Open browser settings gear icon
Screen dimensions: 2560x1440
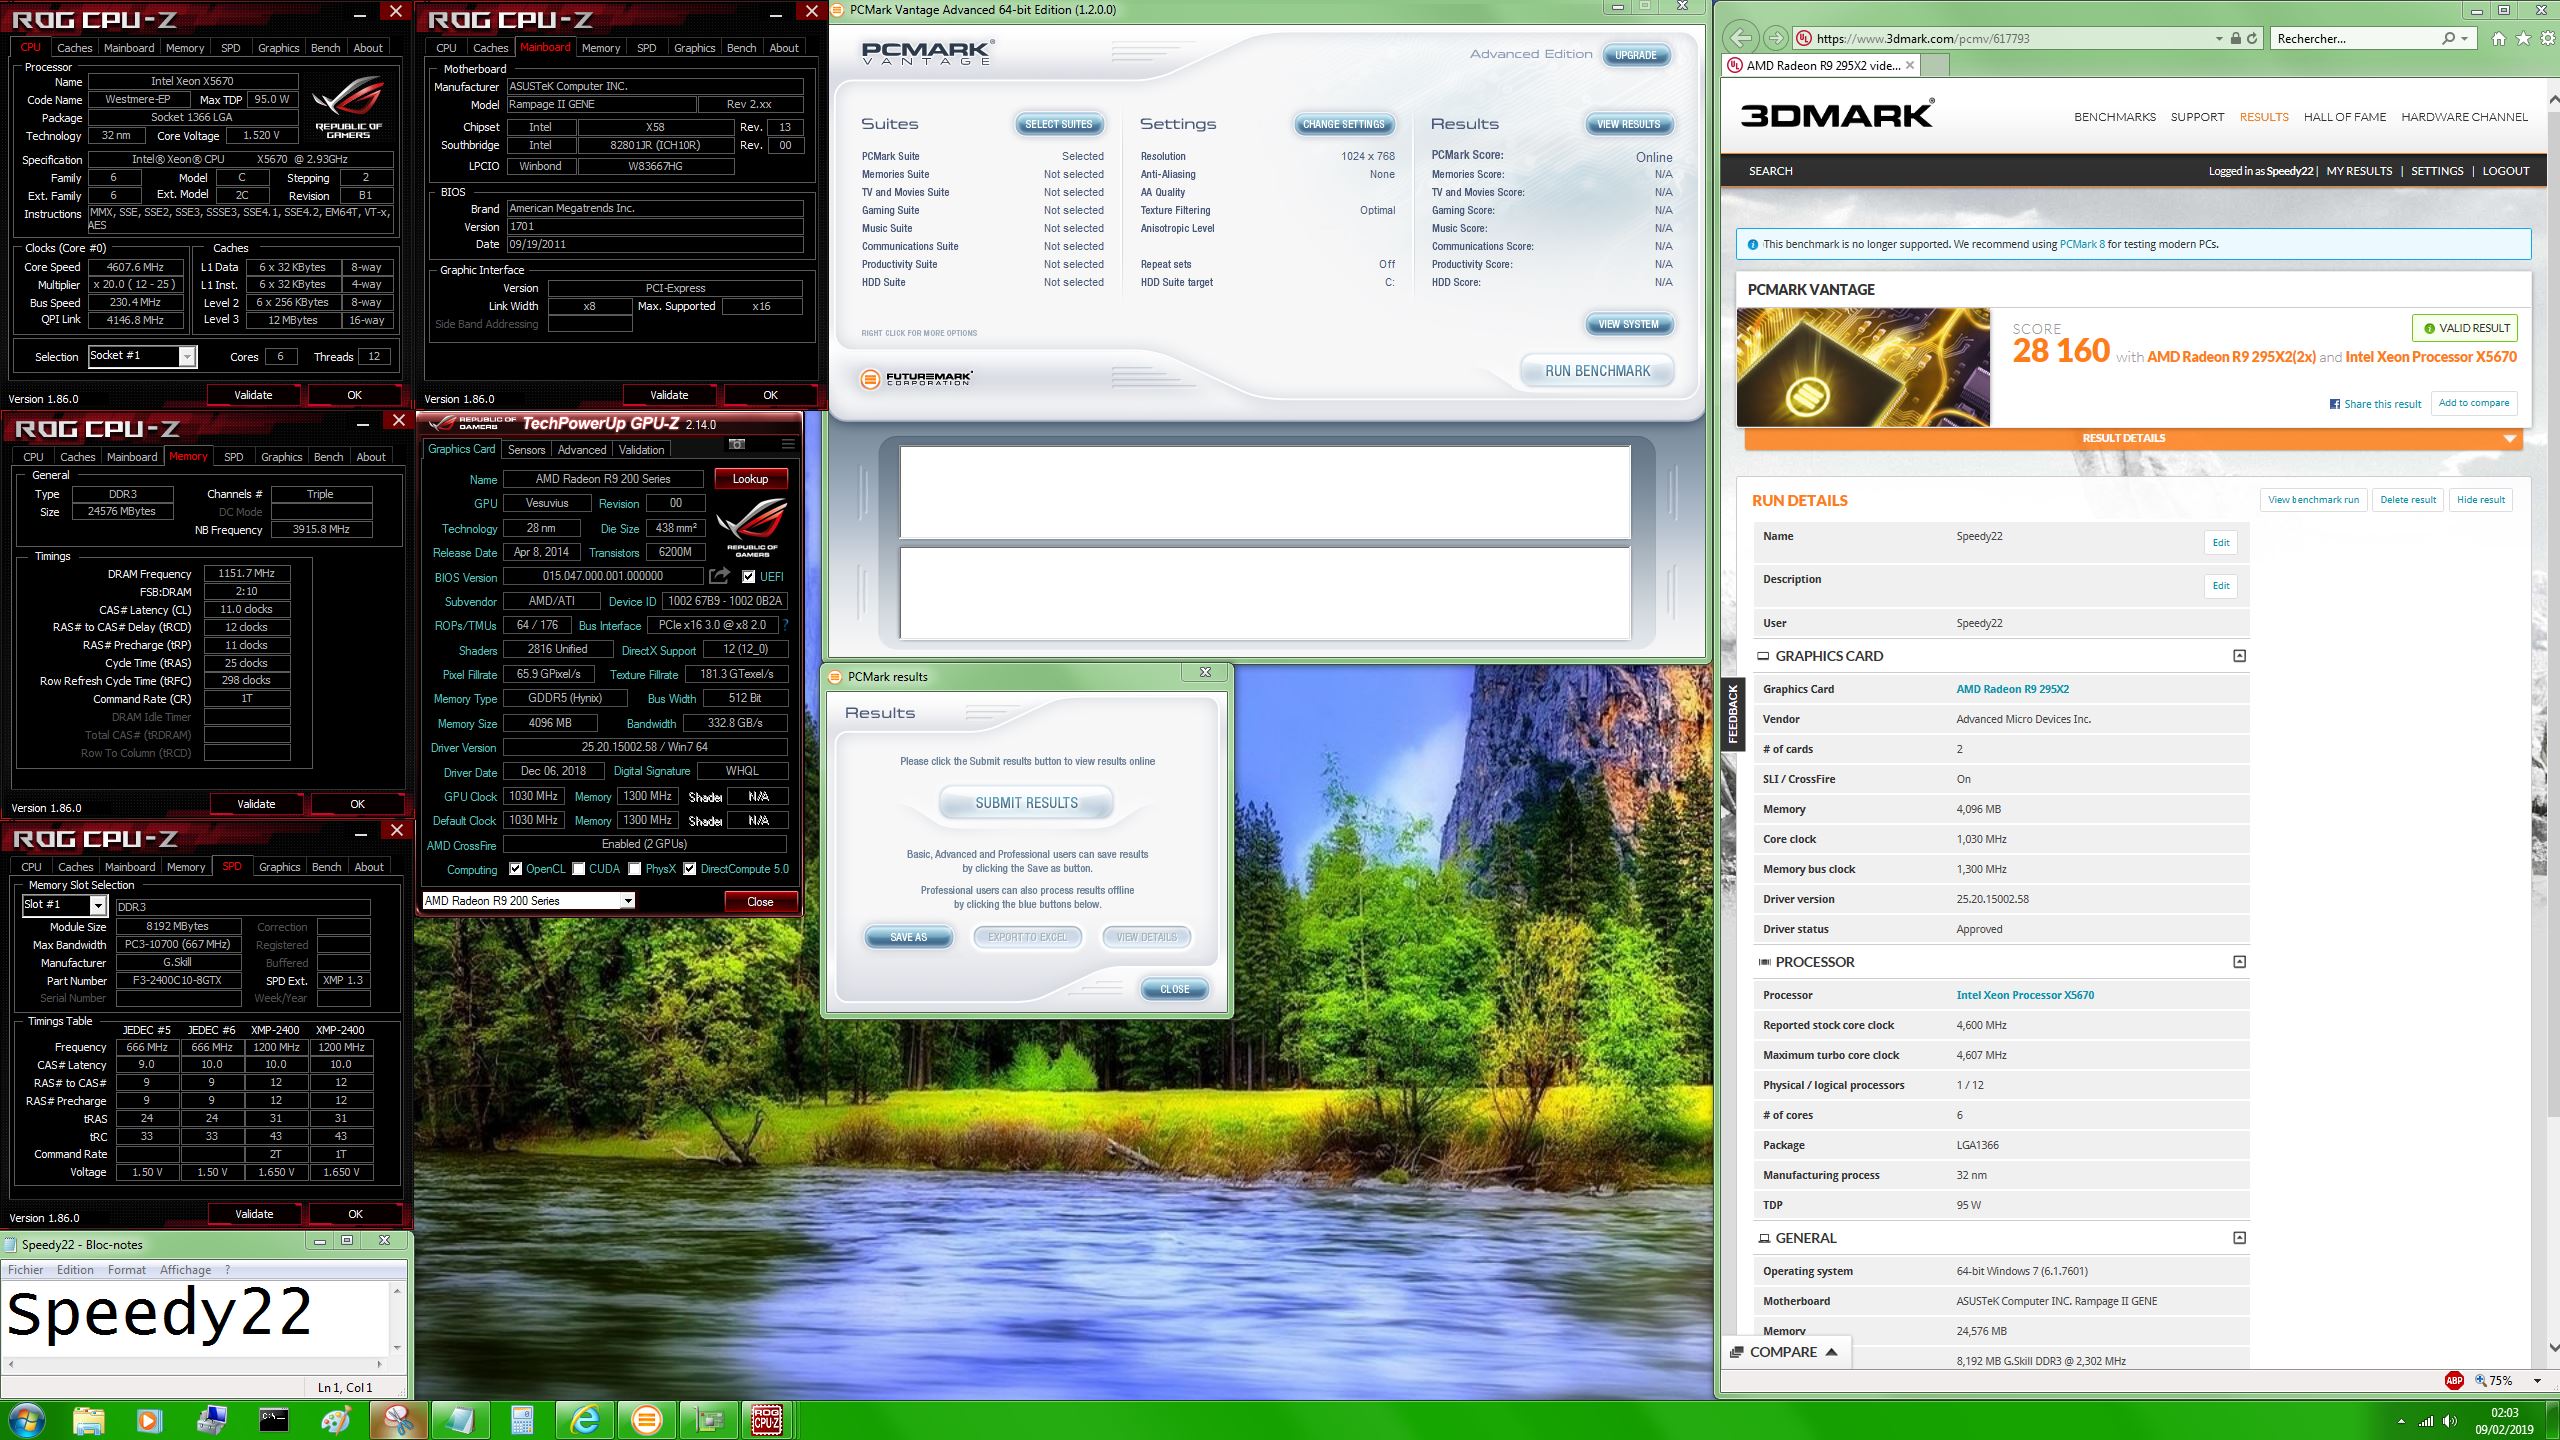tap(2546, 38)
